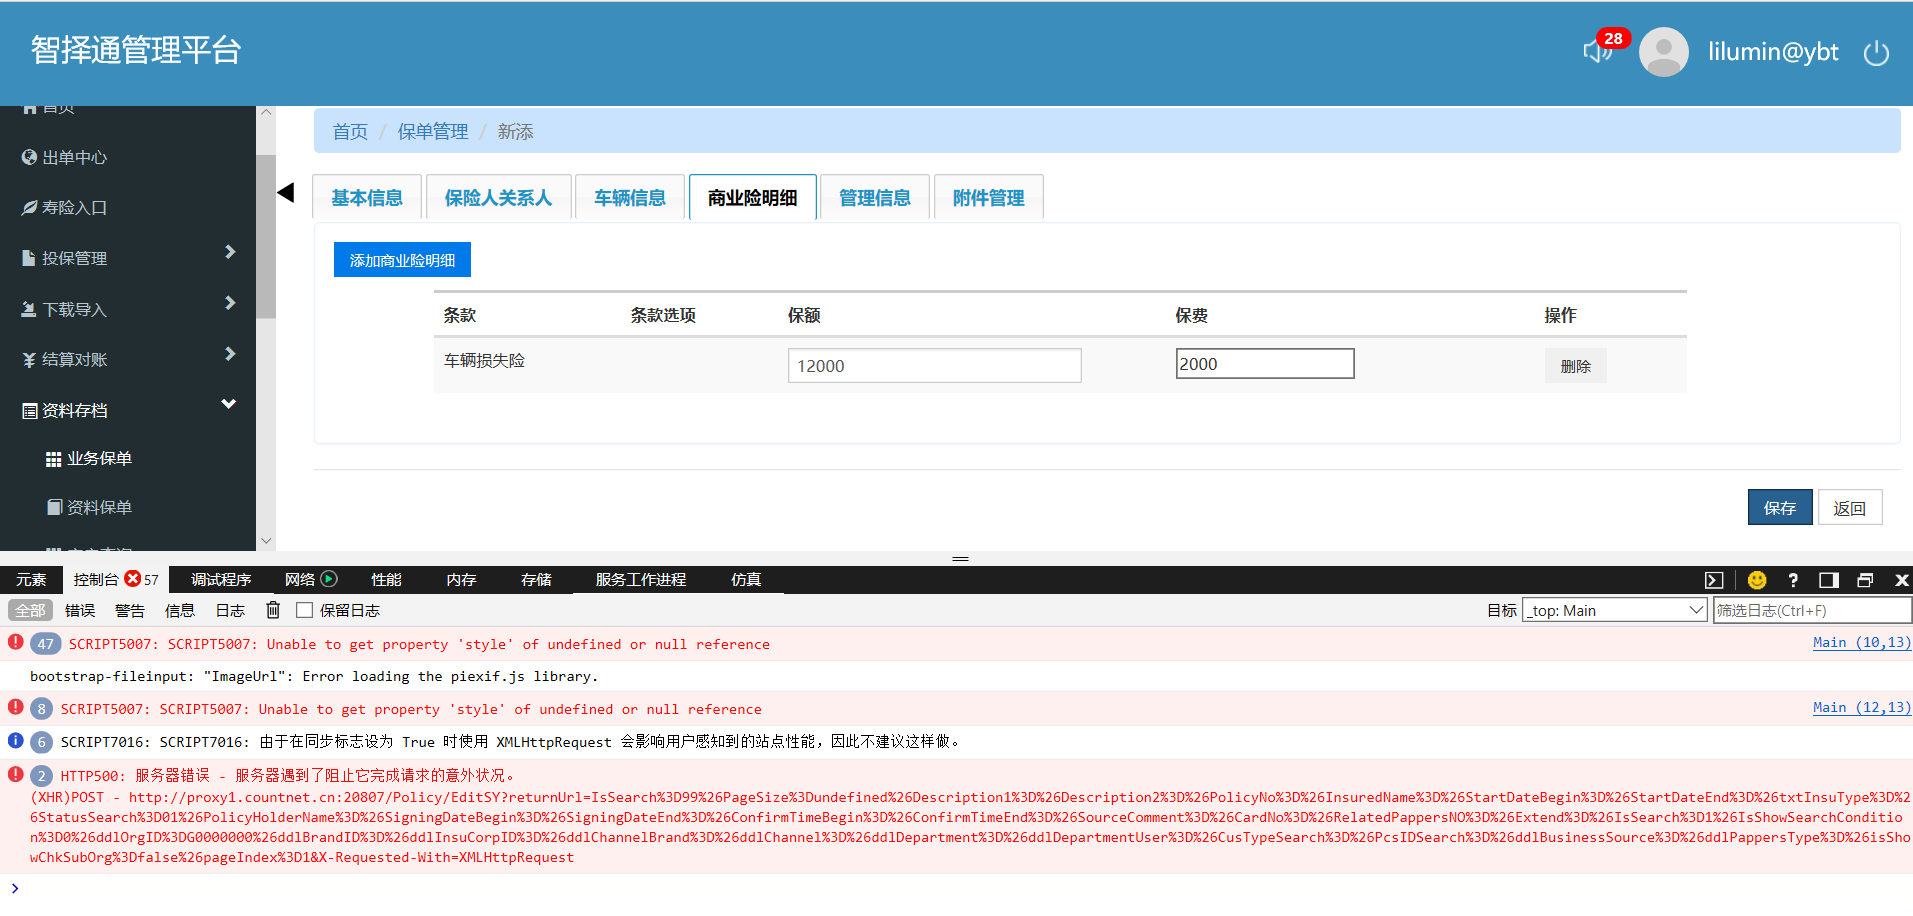The image size is (1913, 916).
Task: Toggle the console drawer icon in DevTools
Action: (x=1714, y=580)
